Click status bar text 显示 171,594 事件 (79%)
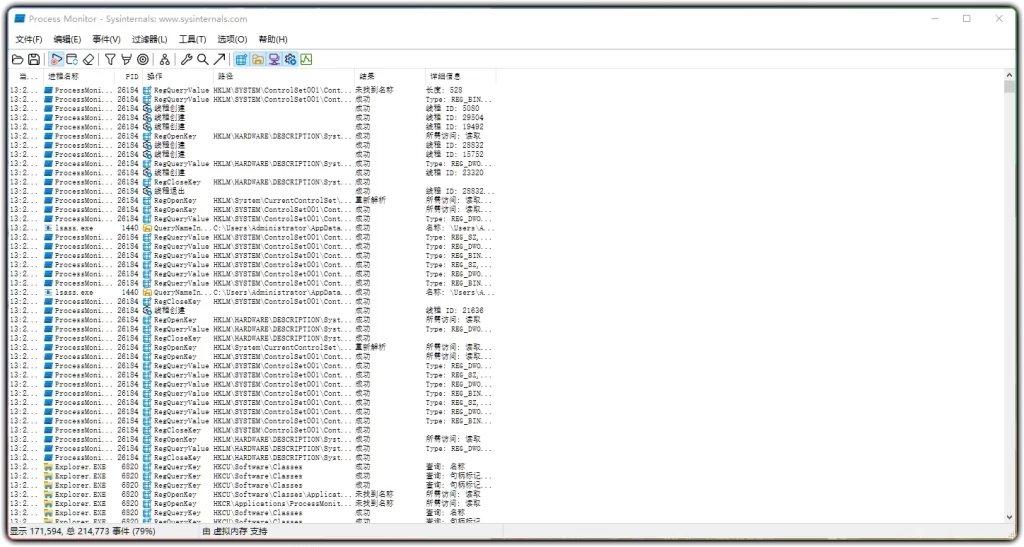Image resolution: width=1024 pixels, height=547 pixels. tap(82, 531)
